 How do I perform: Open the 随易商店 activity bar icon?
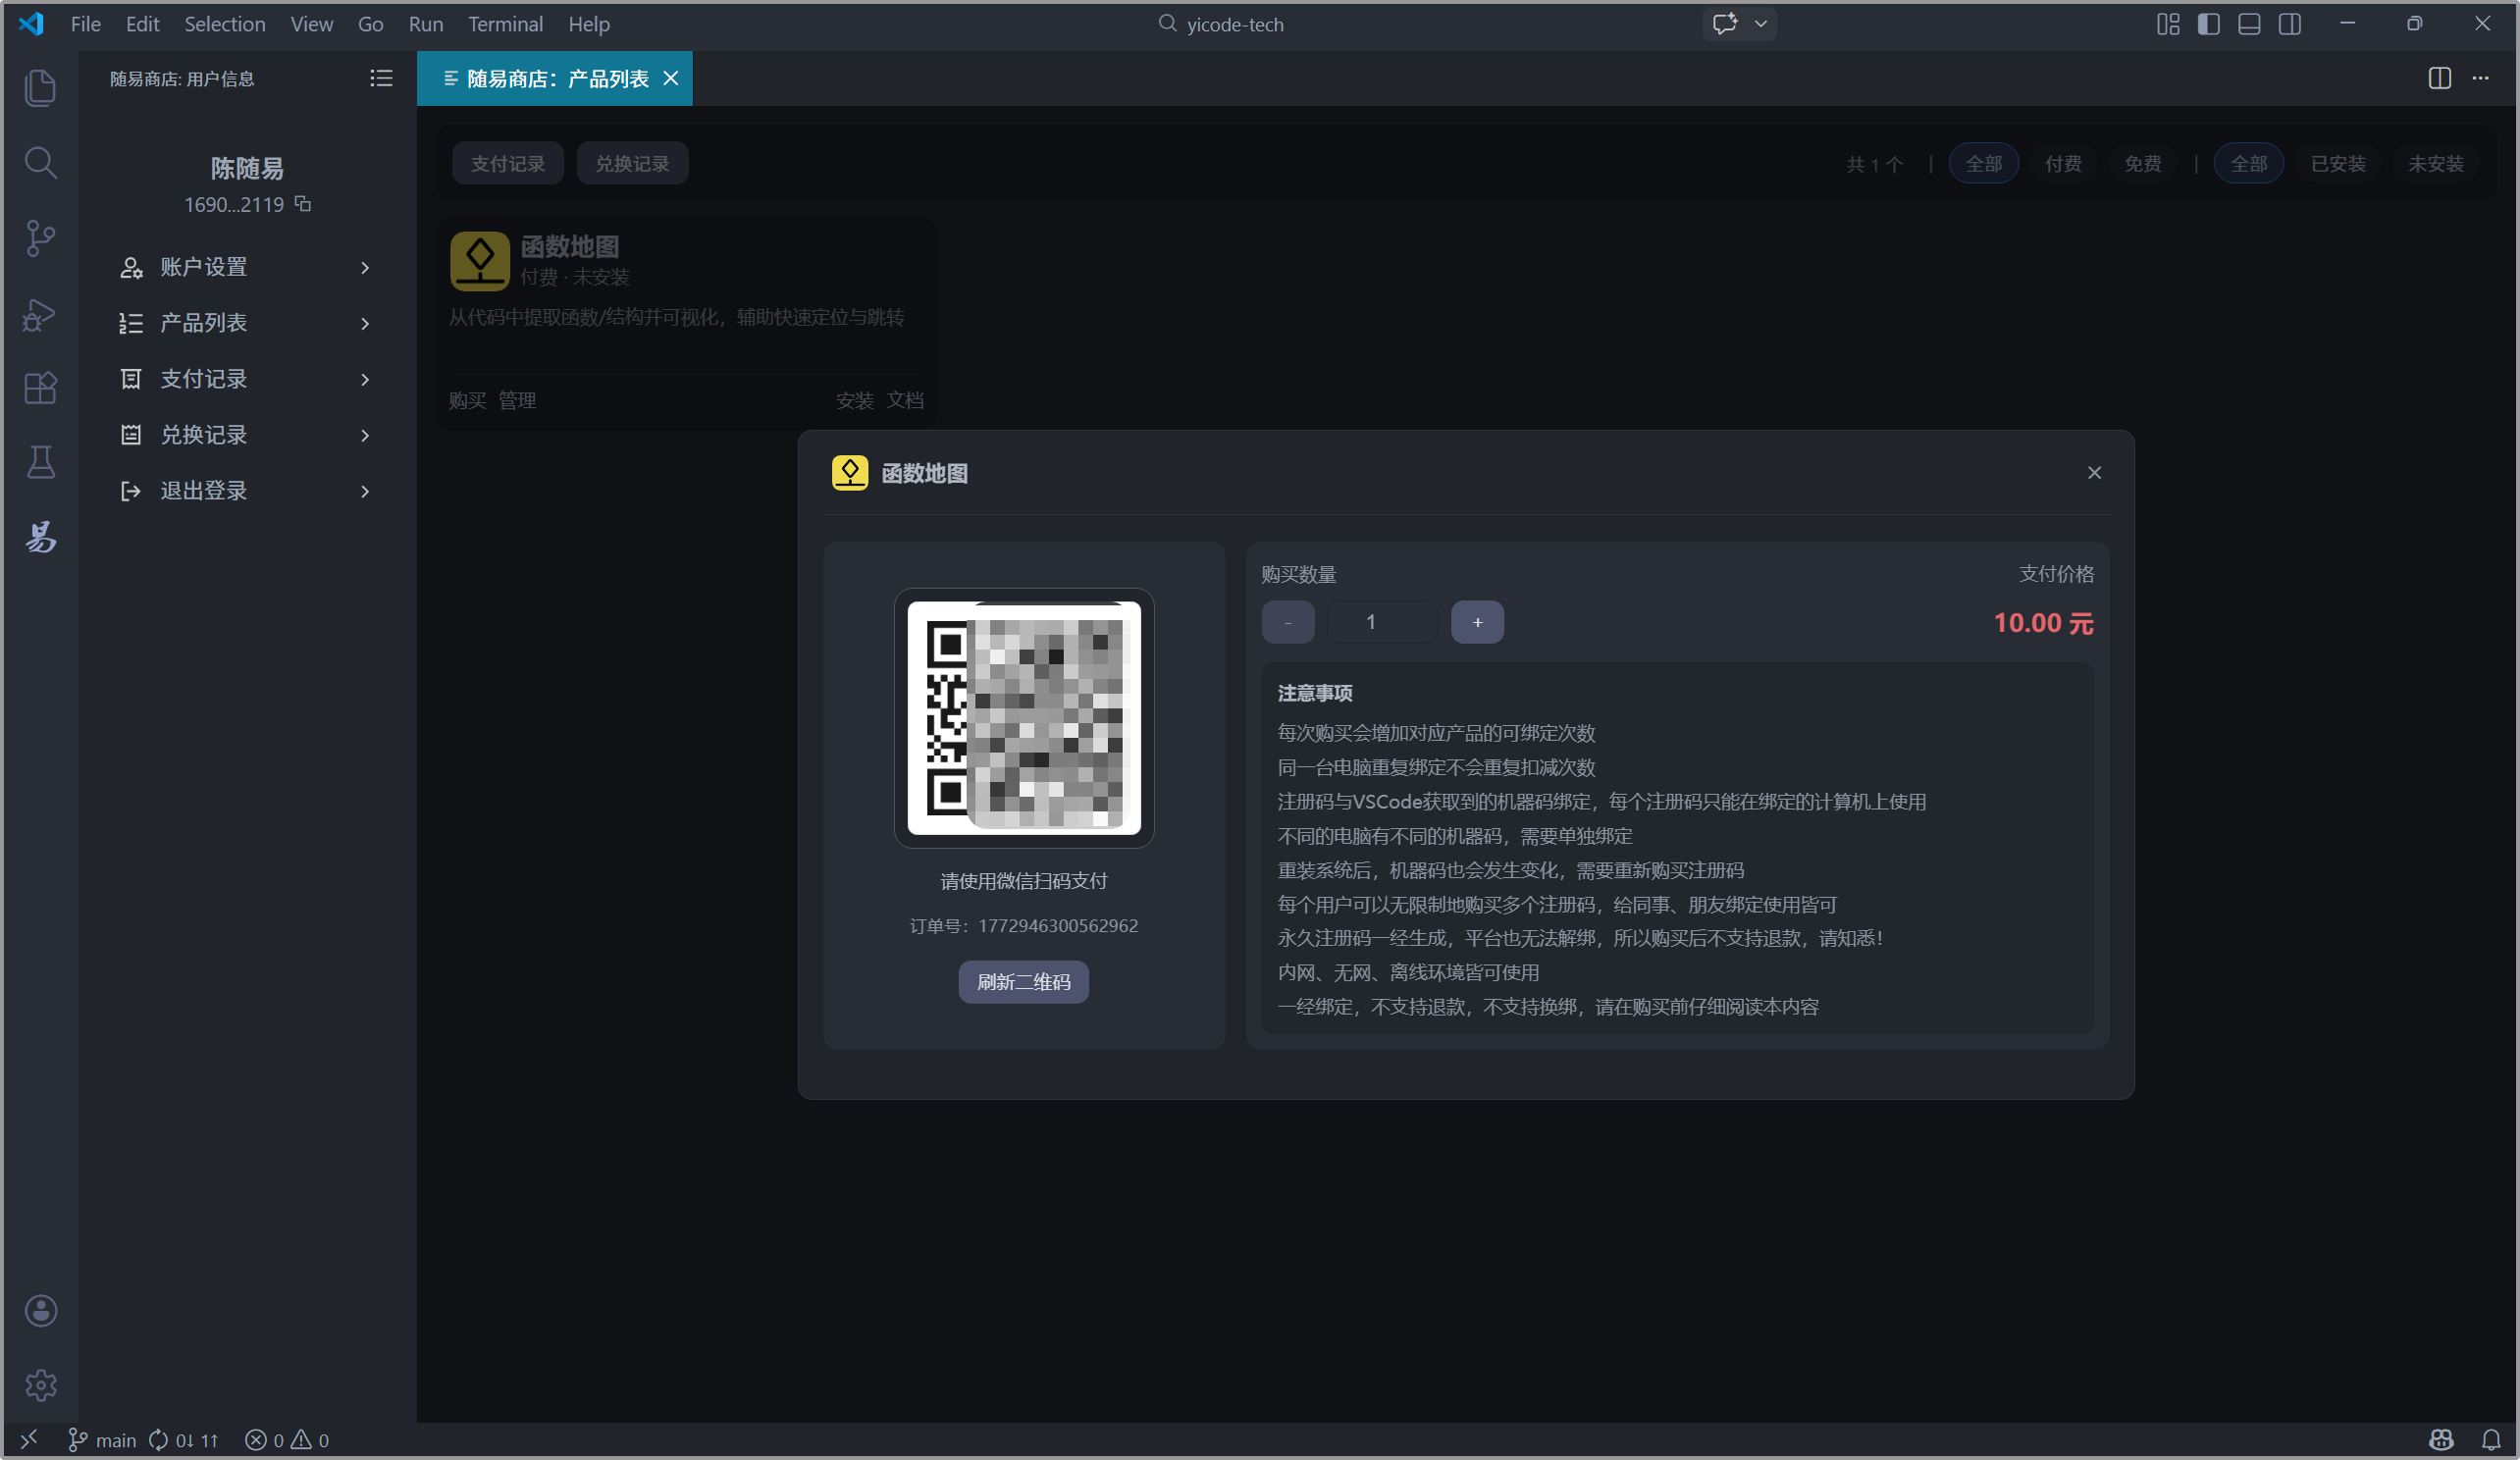(x=40, y=537)
